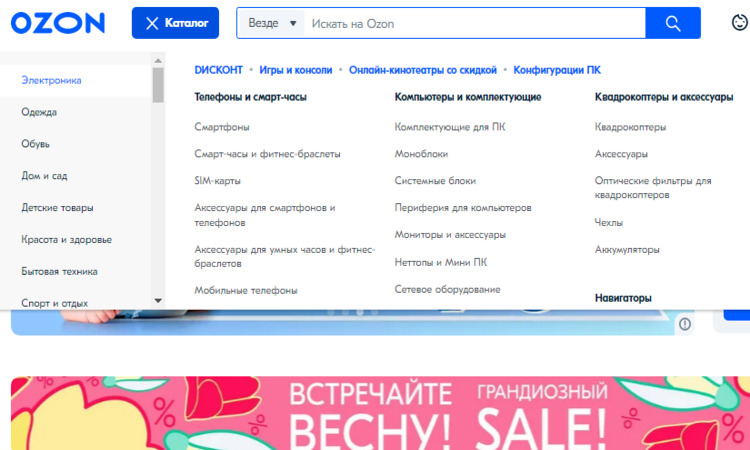Go to Квадрокоптеры subcategory
750x450 pixels.
click(630, 127)
